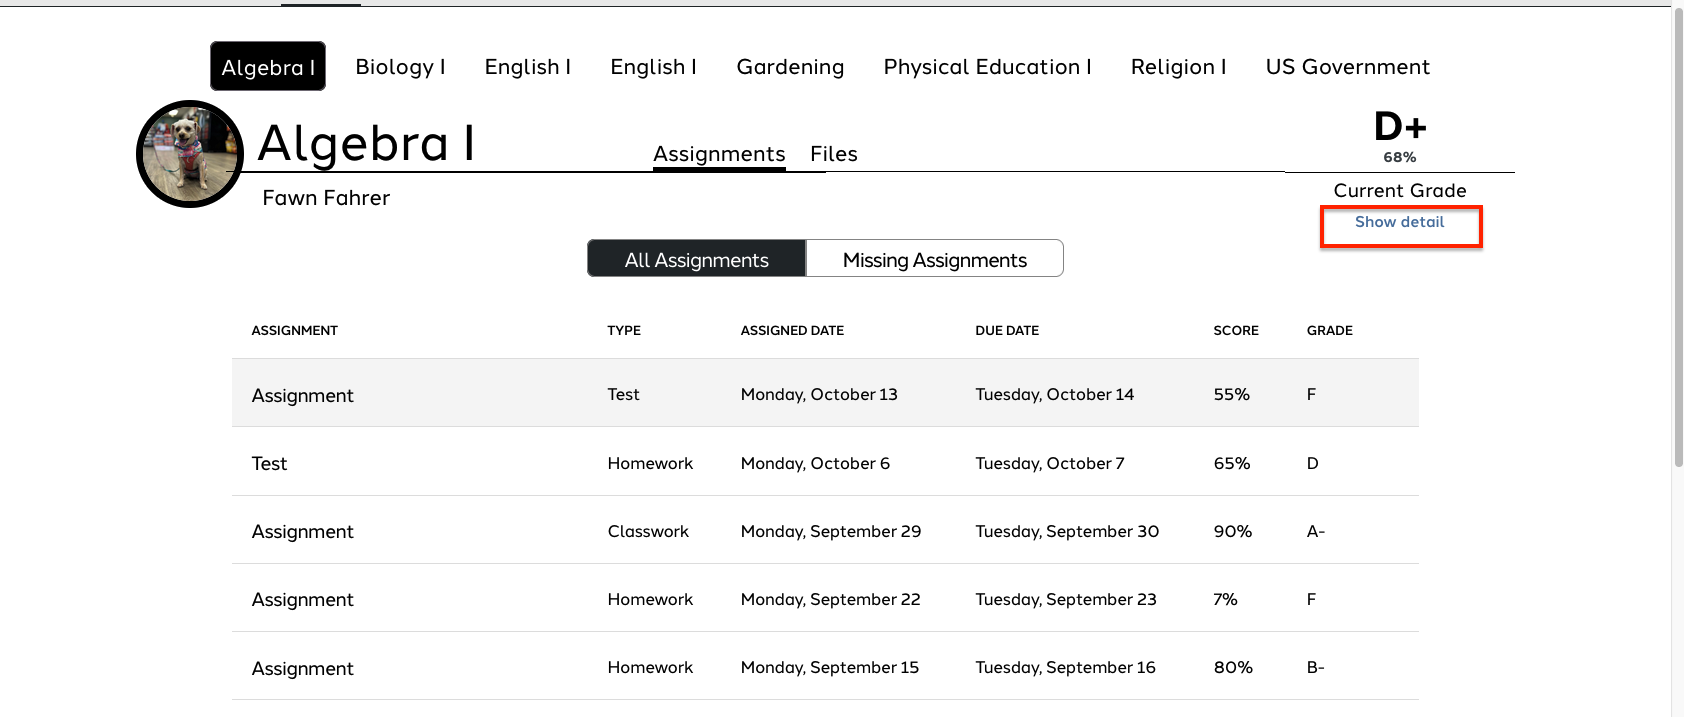
Task: Switch to the Gardening course tab
Action: [790, 67]
